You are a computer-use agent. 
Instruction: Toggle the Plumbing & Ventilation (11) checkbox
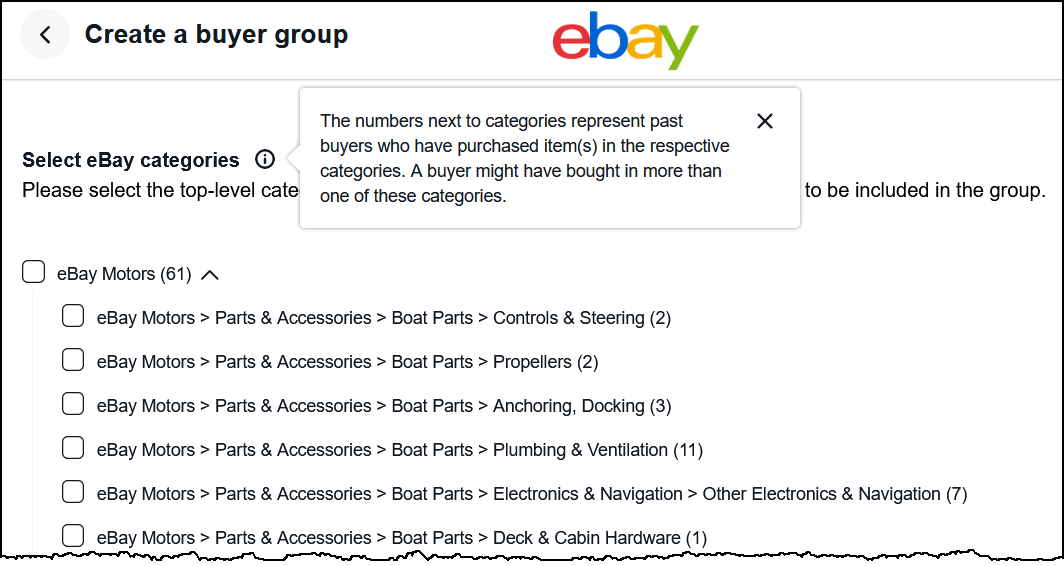(x=73, y=448)
